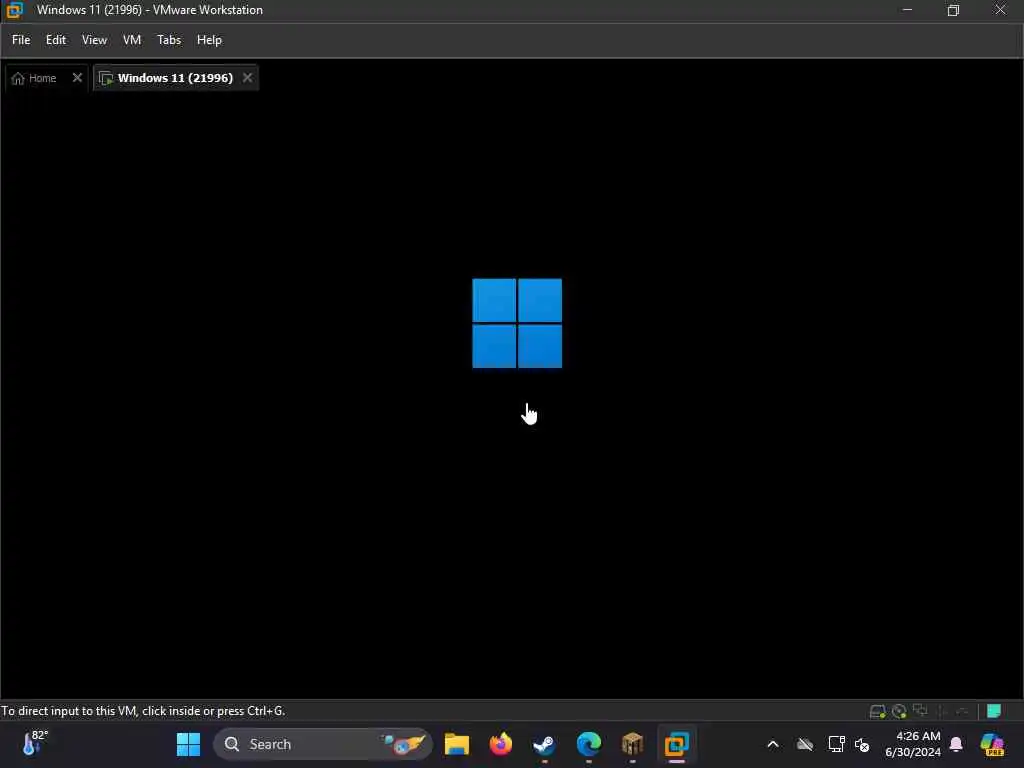The image size is (1024, 768).
Task: Click the sound card status icon
Action: [963, 711]
